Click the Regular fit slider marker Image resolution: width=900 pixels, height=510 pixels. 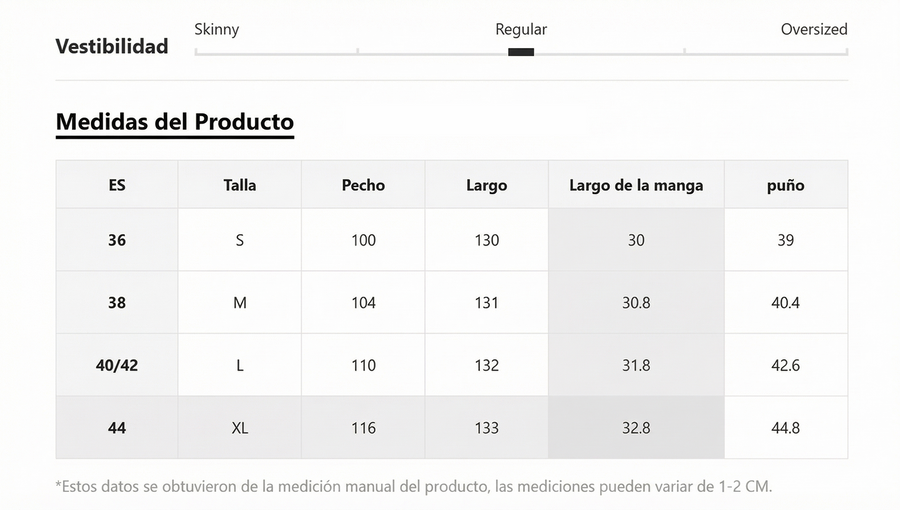[x=521, y=52]
